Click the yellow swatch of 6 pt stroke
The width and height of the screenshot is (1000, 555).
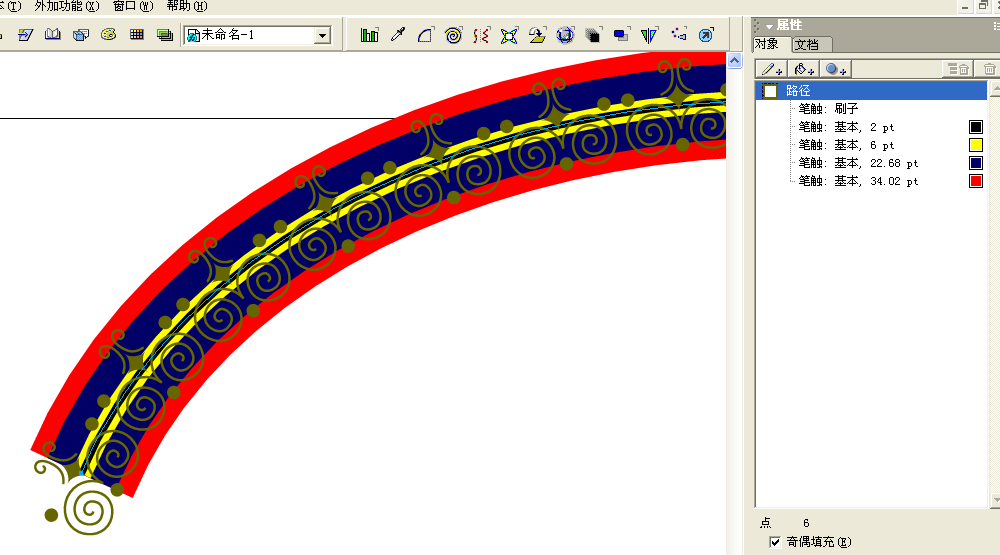pos(976,145)
